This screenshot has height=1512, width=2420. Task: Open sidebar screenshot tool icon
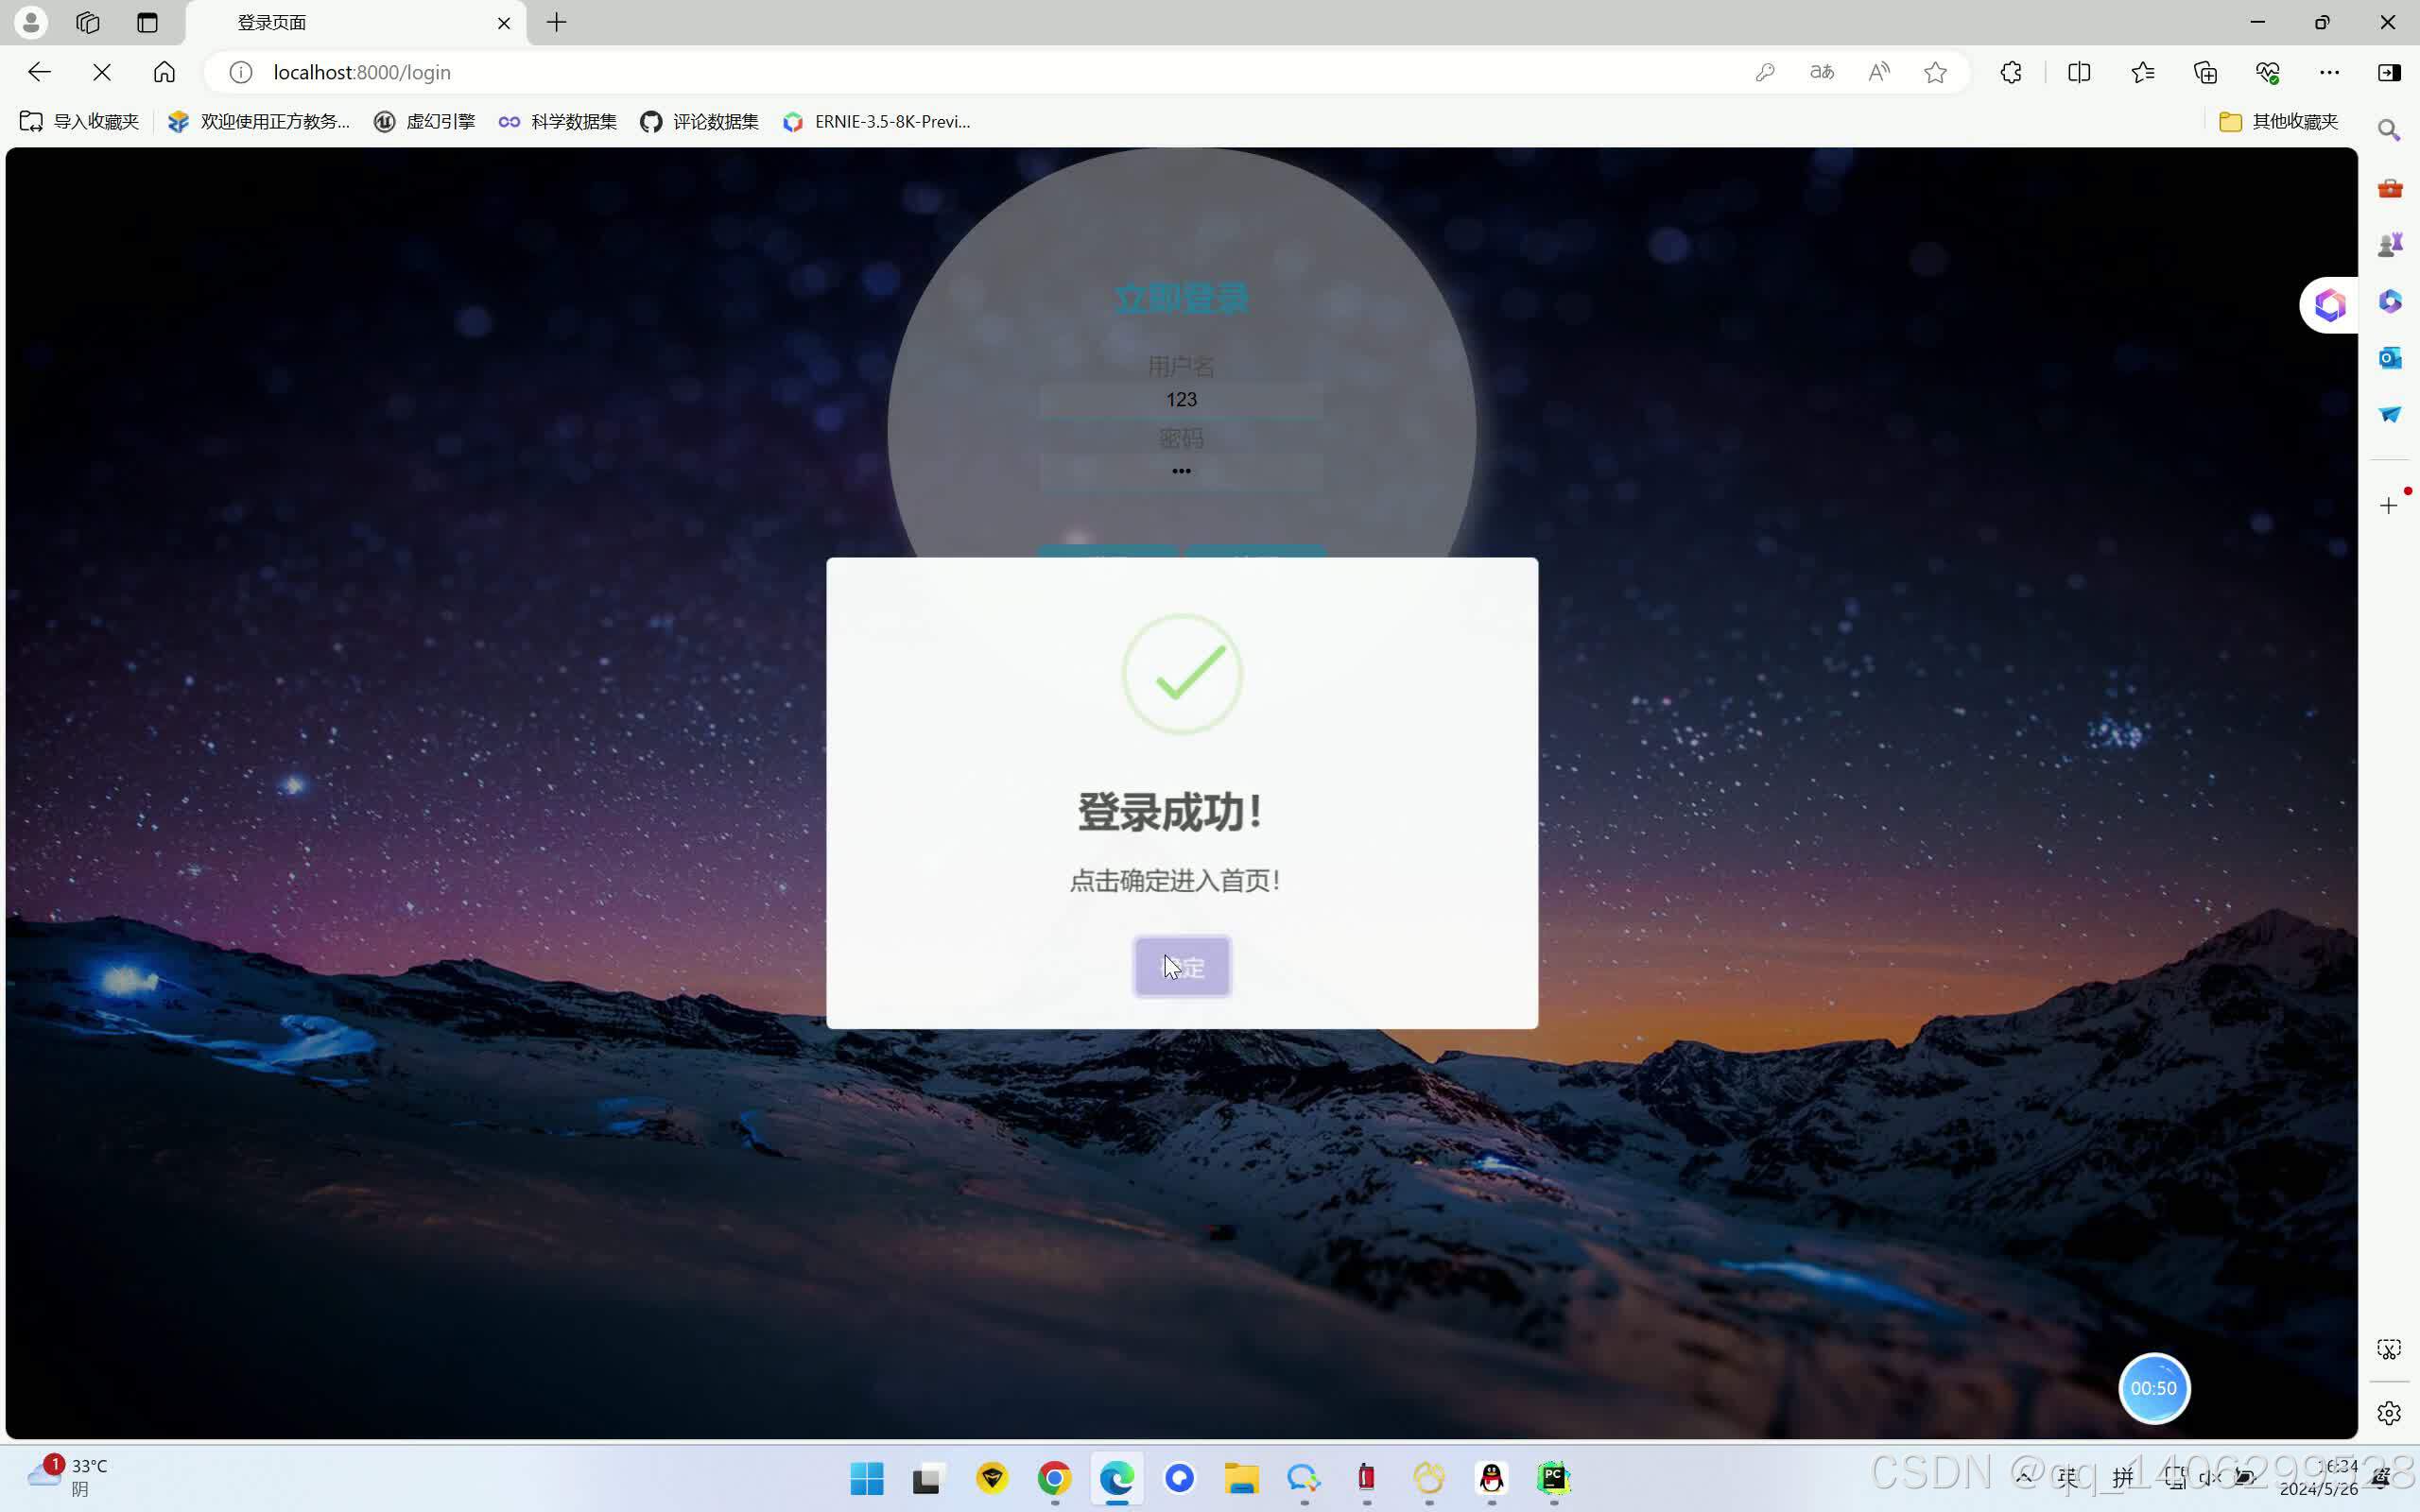[x=2389, y=1350]
